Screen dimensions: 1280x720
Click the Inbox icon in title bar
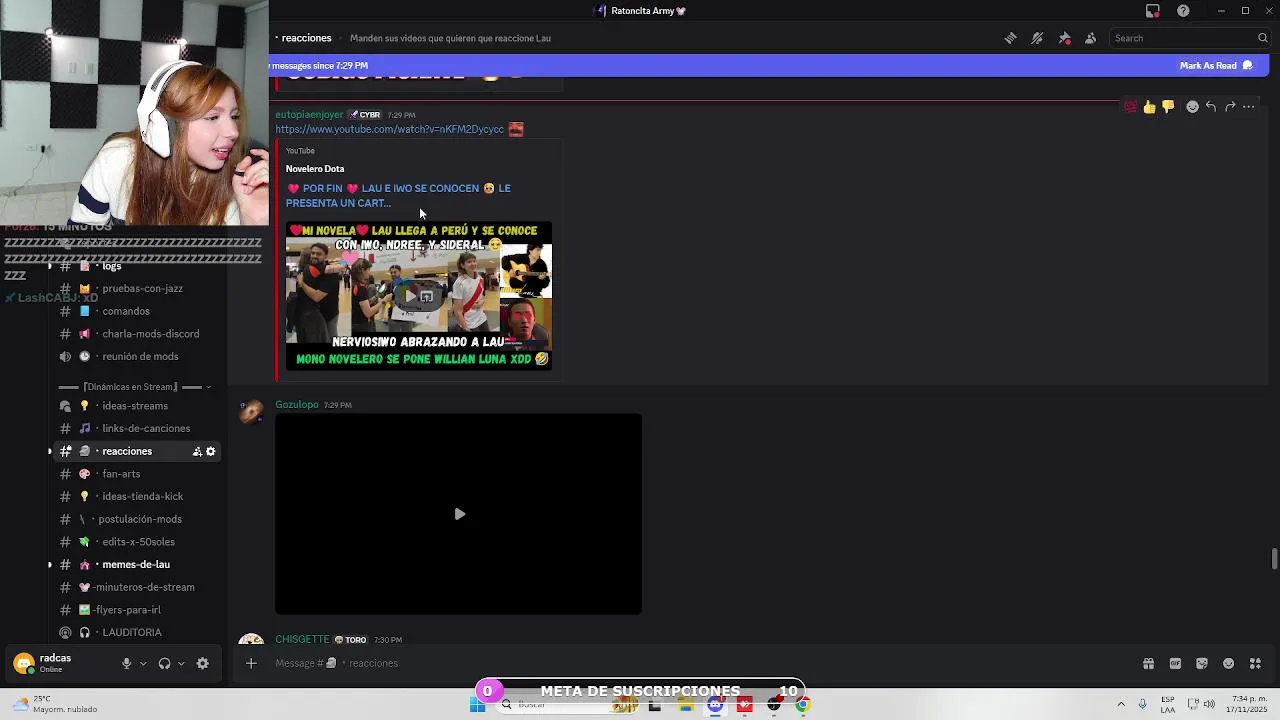point(1153,11)
